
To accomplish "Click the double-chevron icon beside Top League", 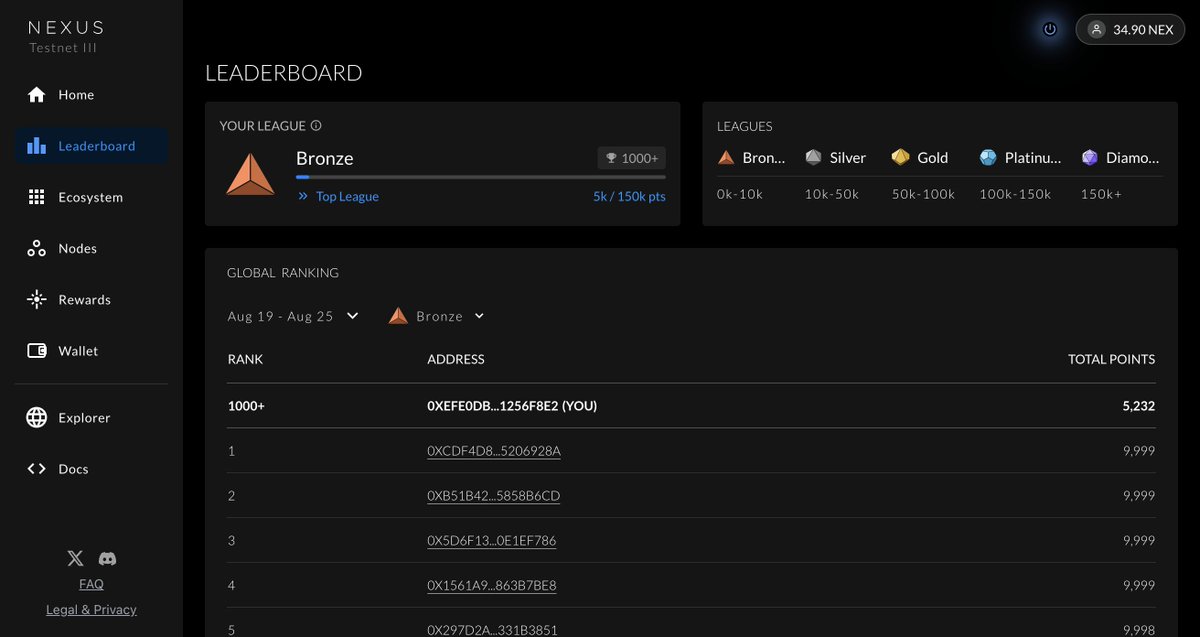I will coord(303,197).
